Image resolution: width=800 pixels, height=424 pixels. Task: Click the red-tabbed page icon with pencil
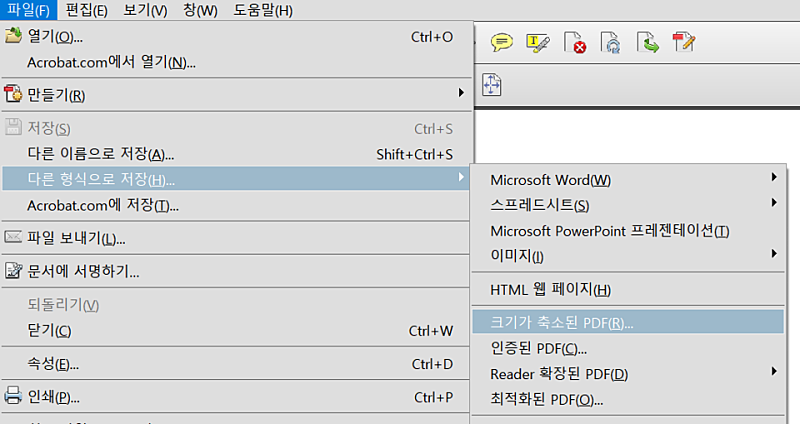[684, 42]
